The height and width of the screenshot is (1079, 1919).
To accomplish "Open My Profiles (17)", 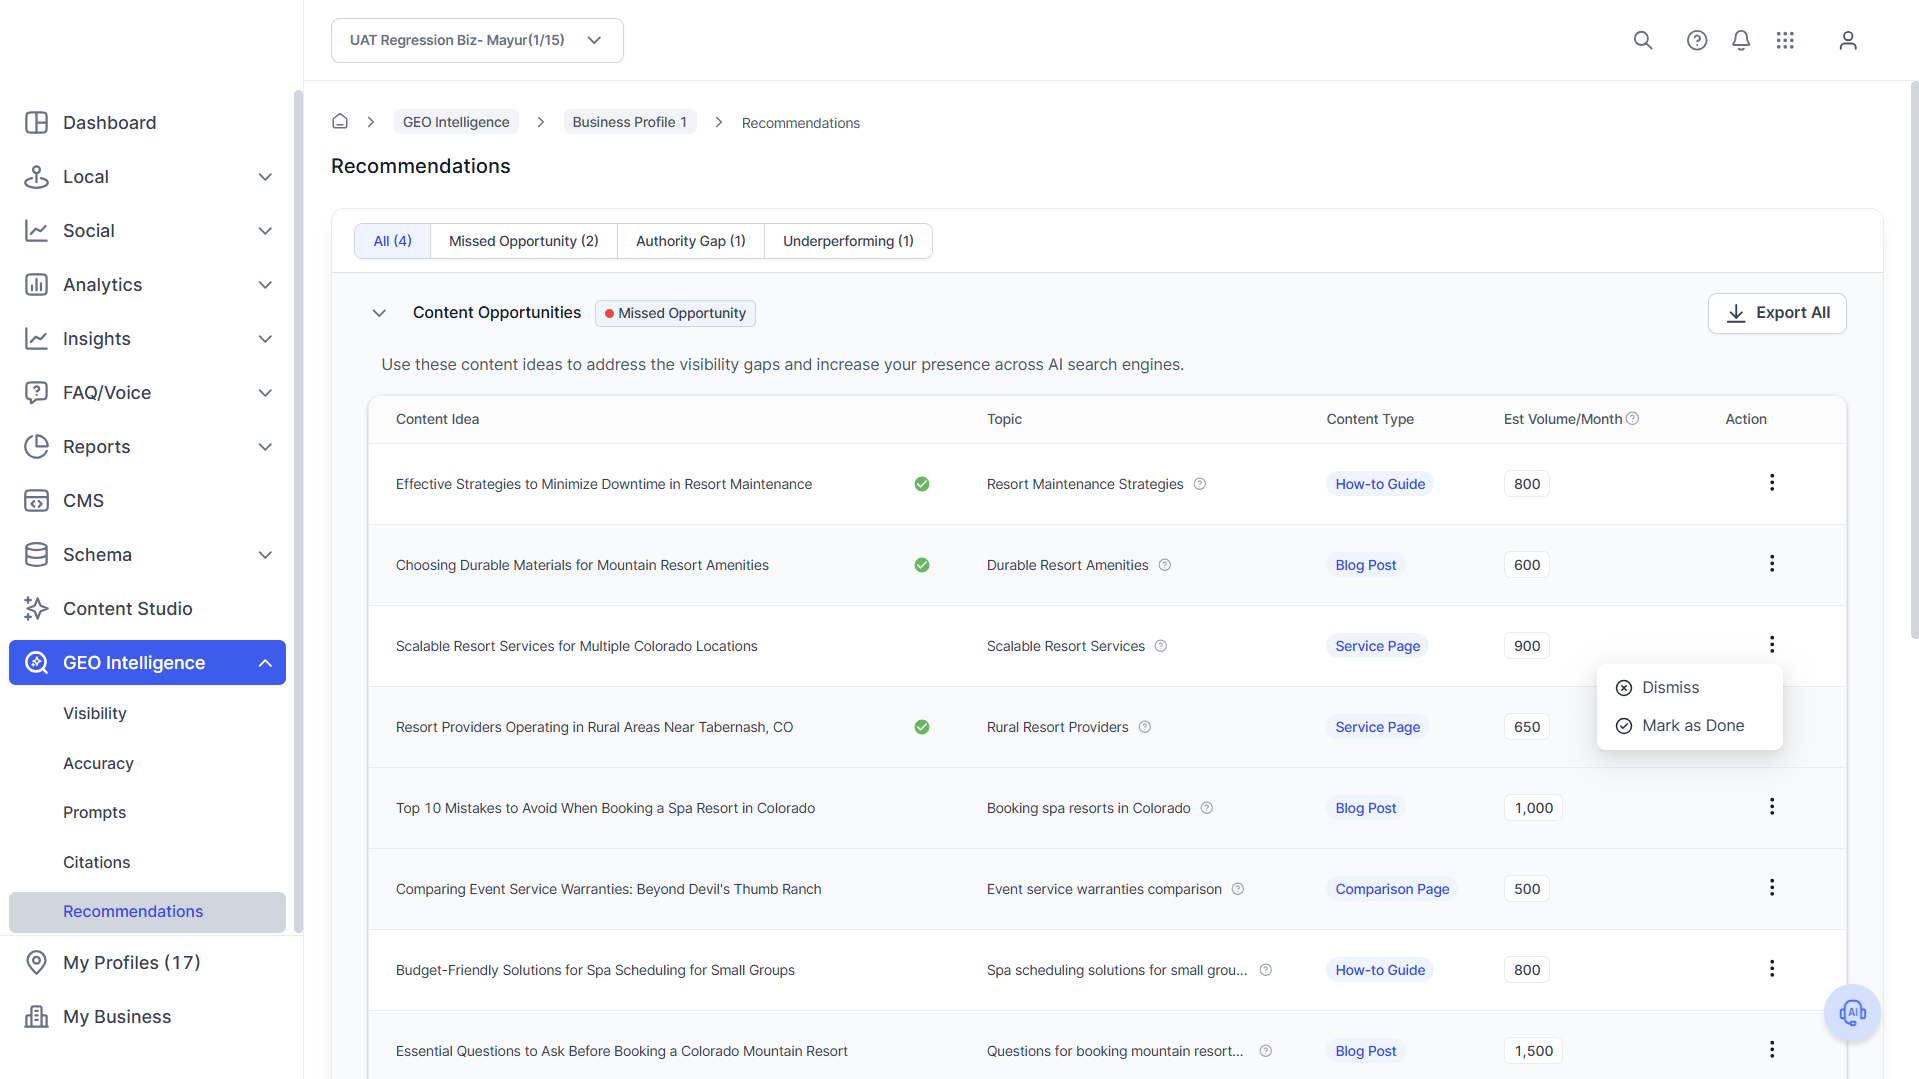I will pos(147,962).
